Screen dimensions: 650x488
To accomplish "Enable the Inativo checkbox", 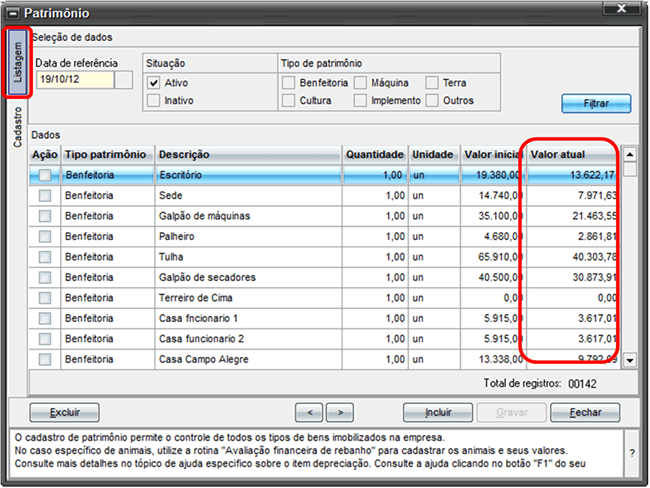I will [153, 100].
